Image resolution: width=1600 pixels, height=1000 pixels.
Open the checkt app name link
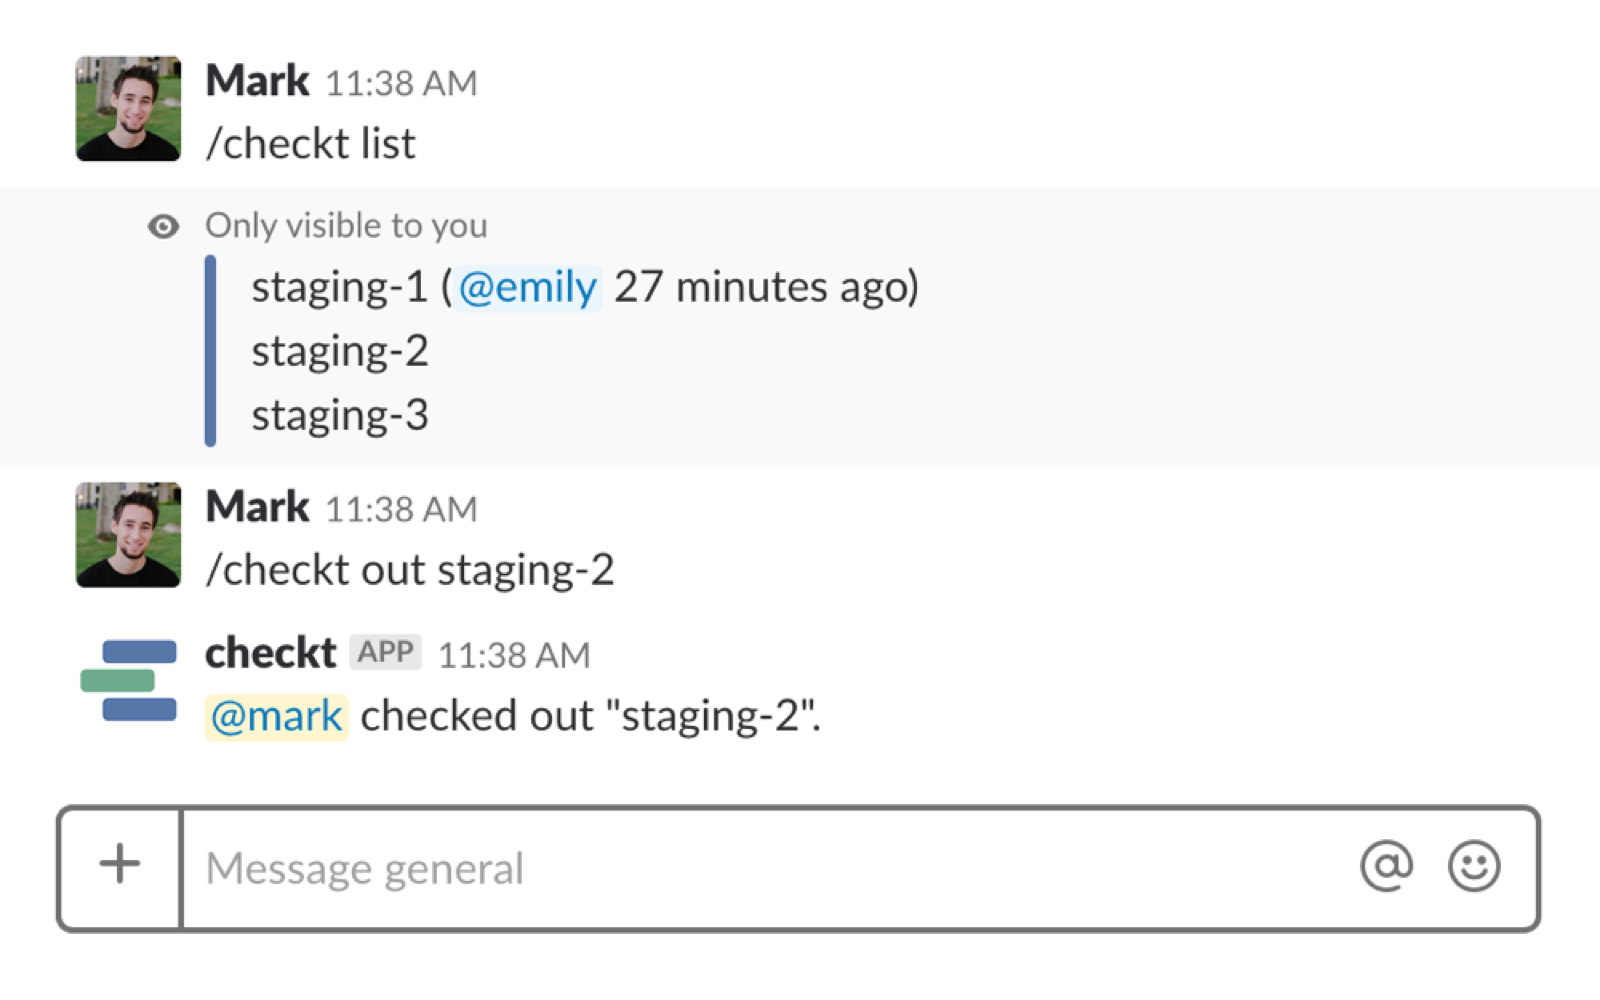pyautogui.click(x=270, y=654)
